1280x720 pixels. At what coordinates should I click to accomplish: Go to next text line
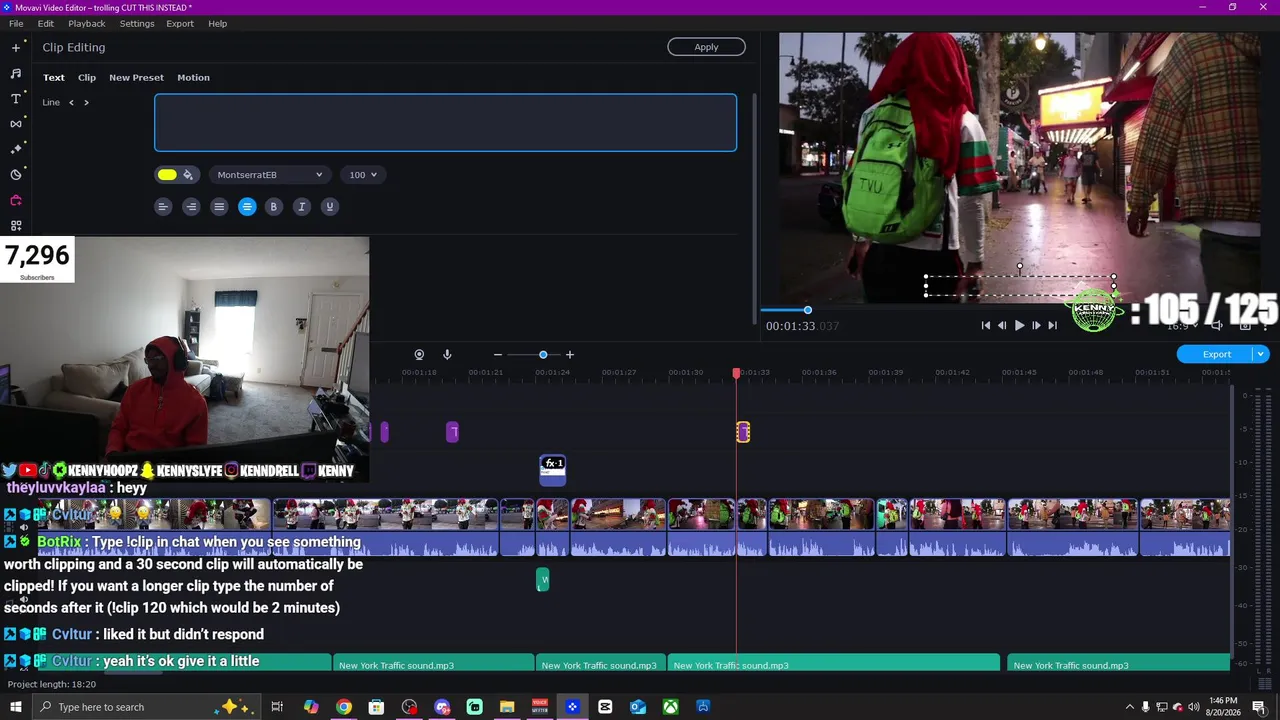(x=86, y=102)
